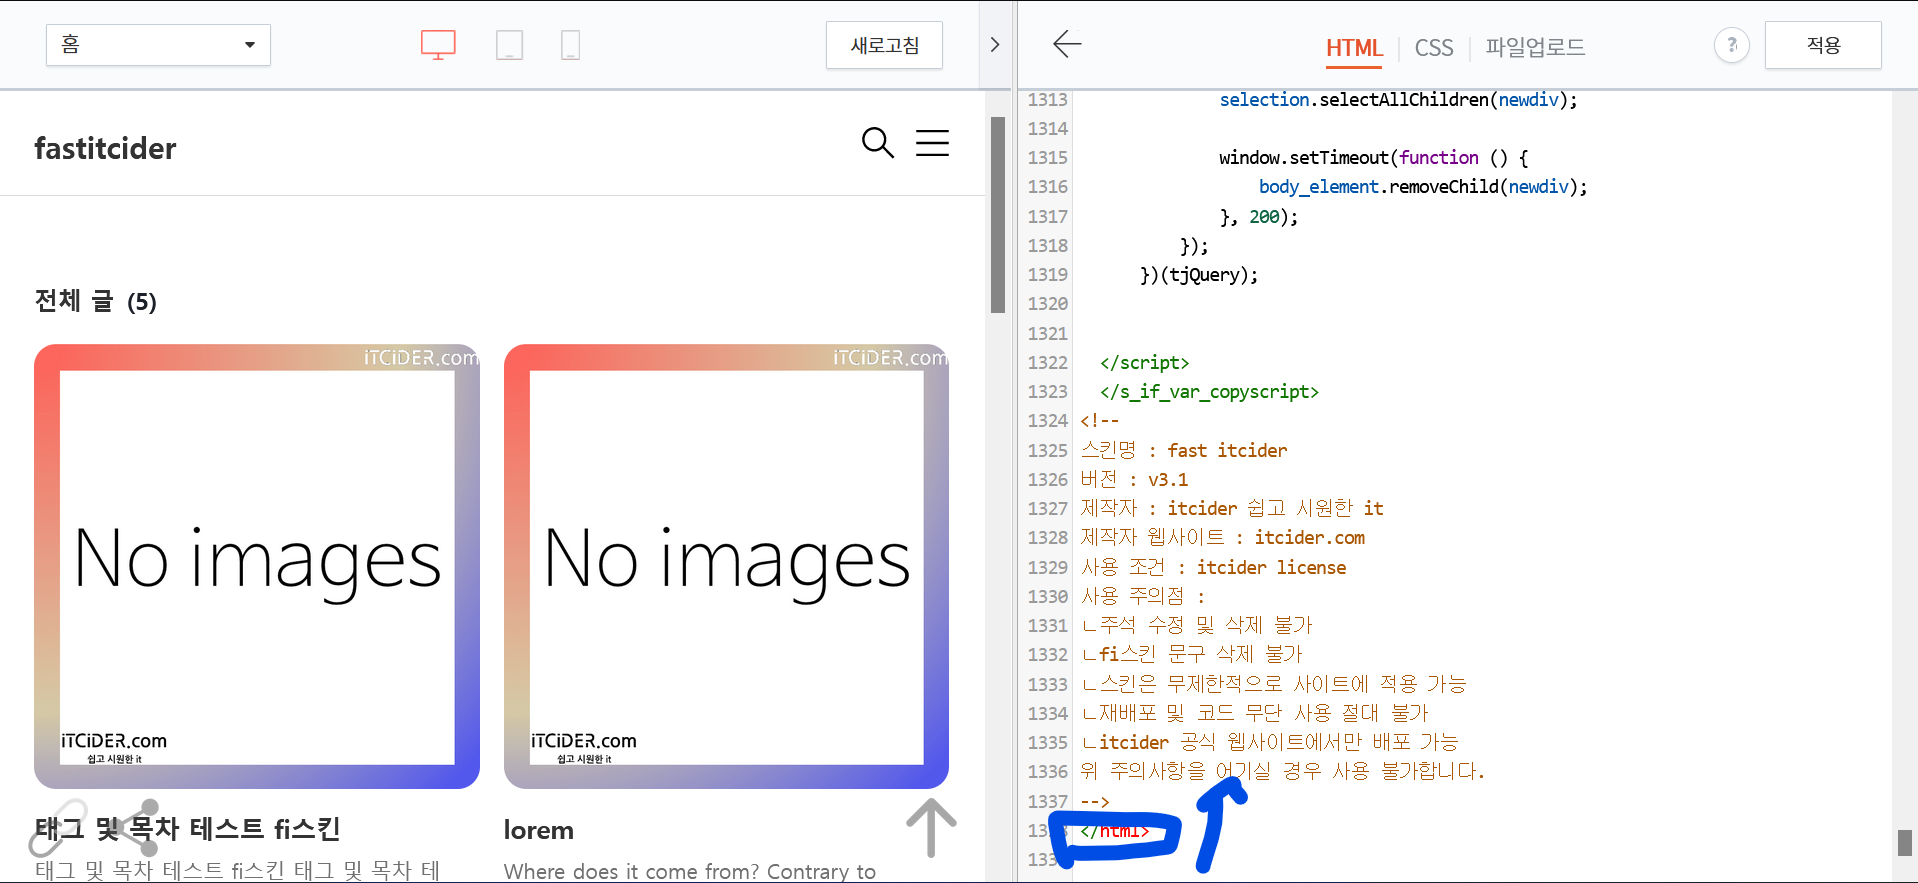The width and height of the screenshot is (1918, 883).
Task: Click the link chain icon at the bottom left
Action: pyautogui.click(x=58, y=828)
